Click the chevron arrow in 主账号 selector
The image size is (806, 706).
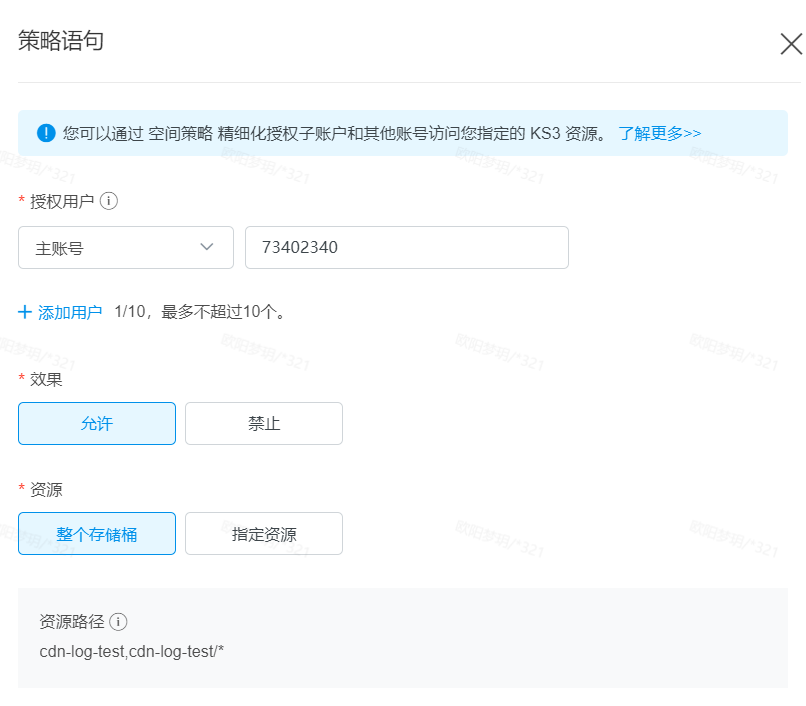click(x=207, y=247)
